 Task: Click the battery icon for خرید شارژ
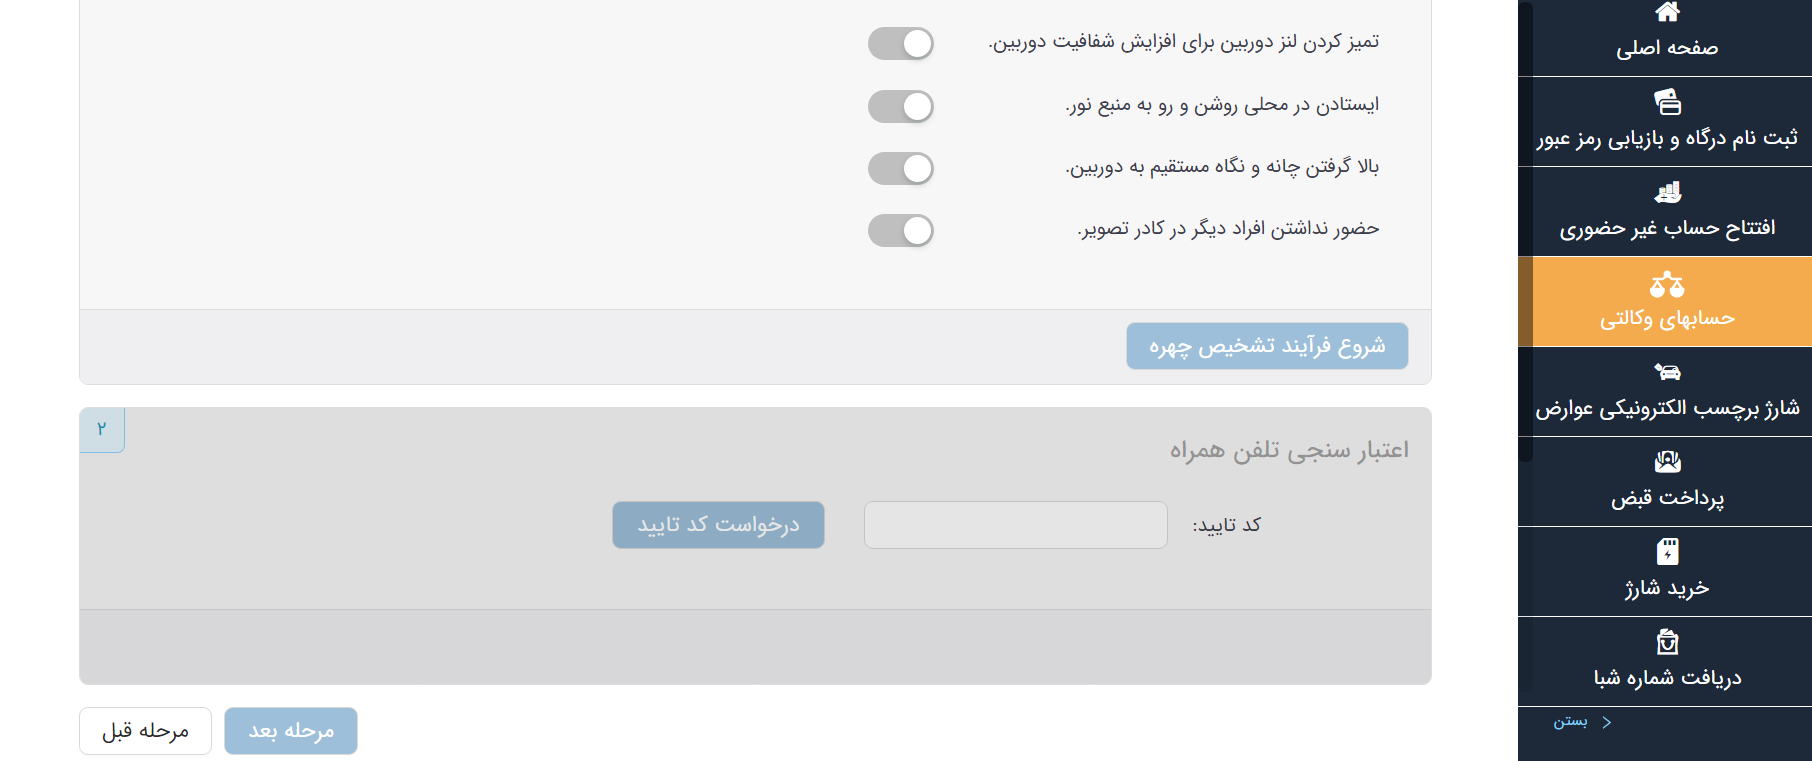[1665, 551]
